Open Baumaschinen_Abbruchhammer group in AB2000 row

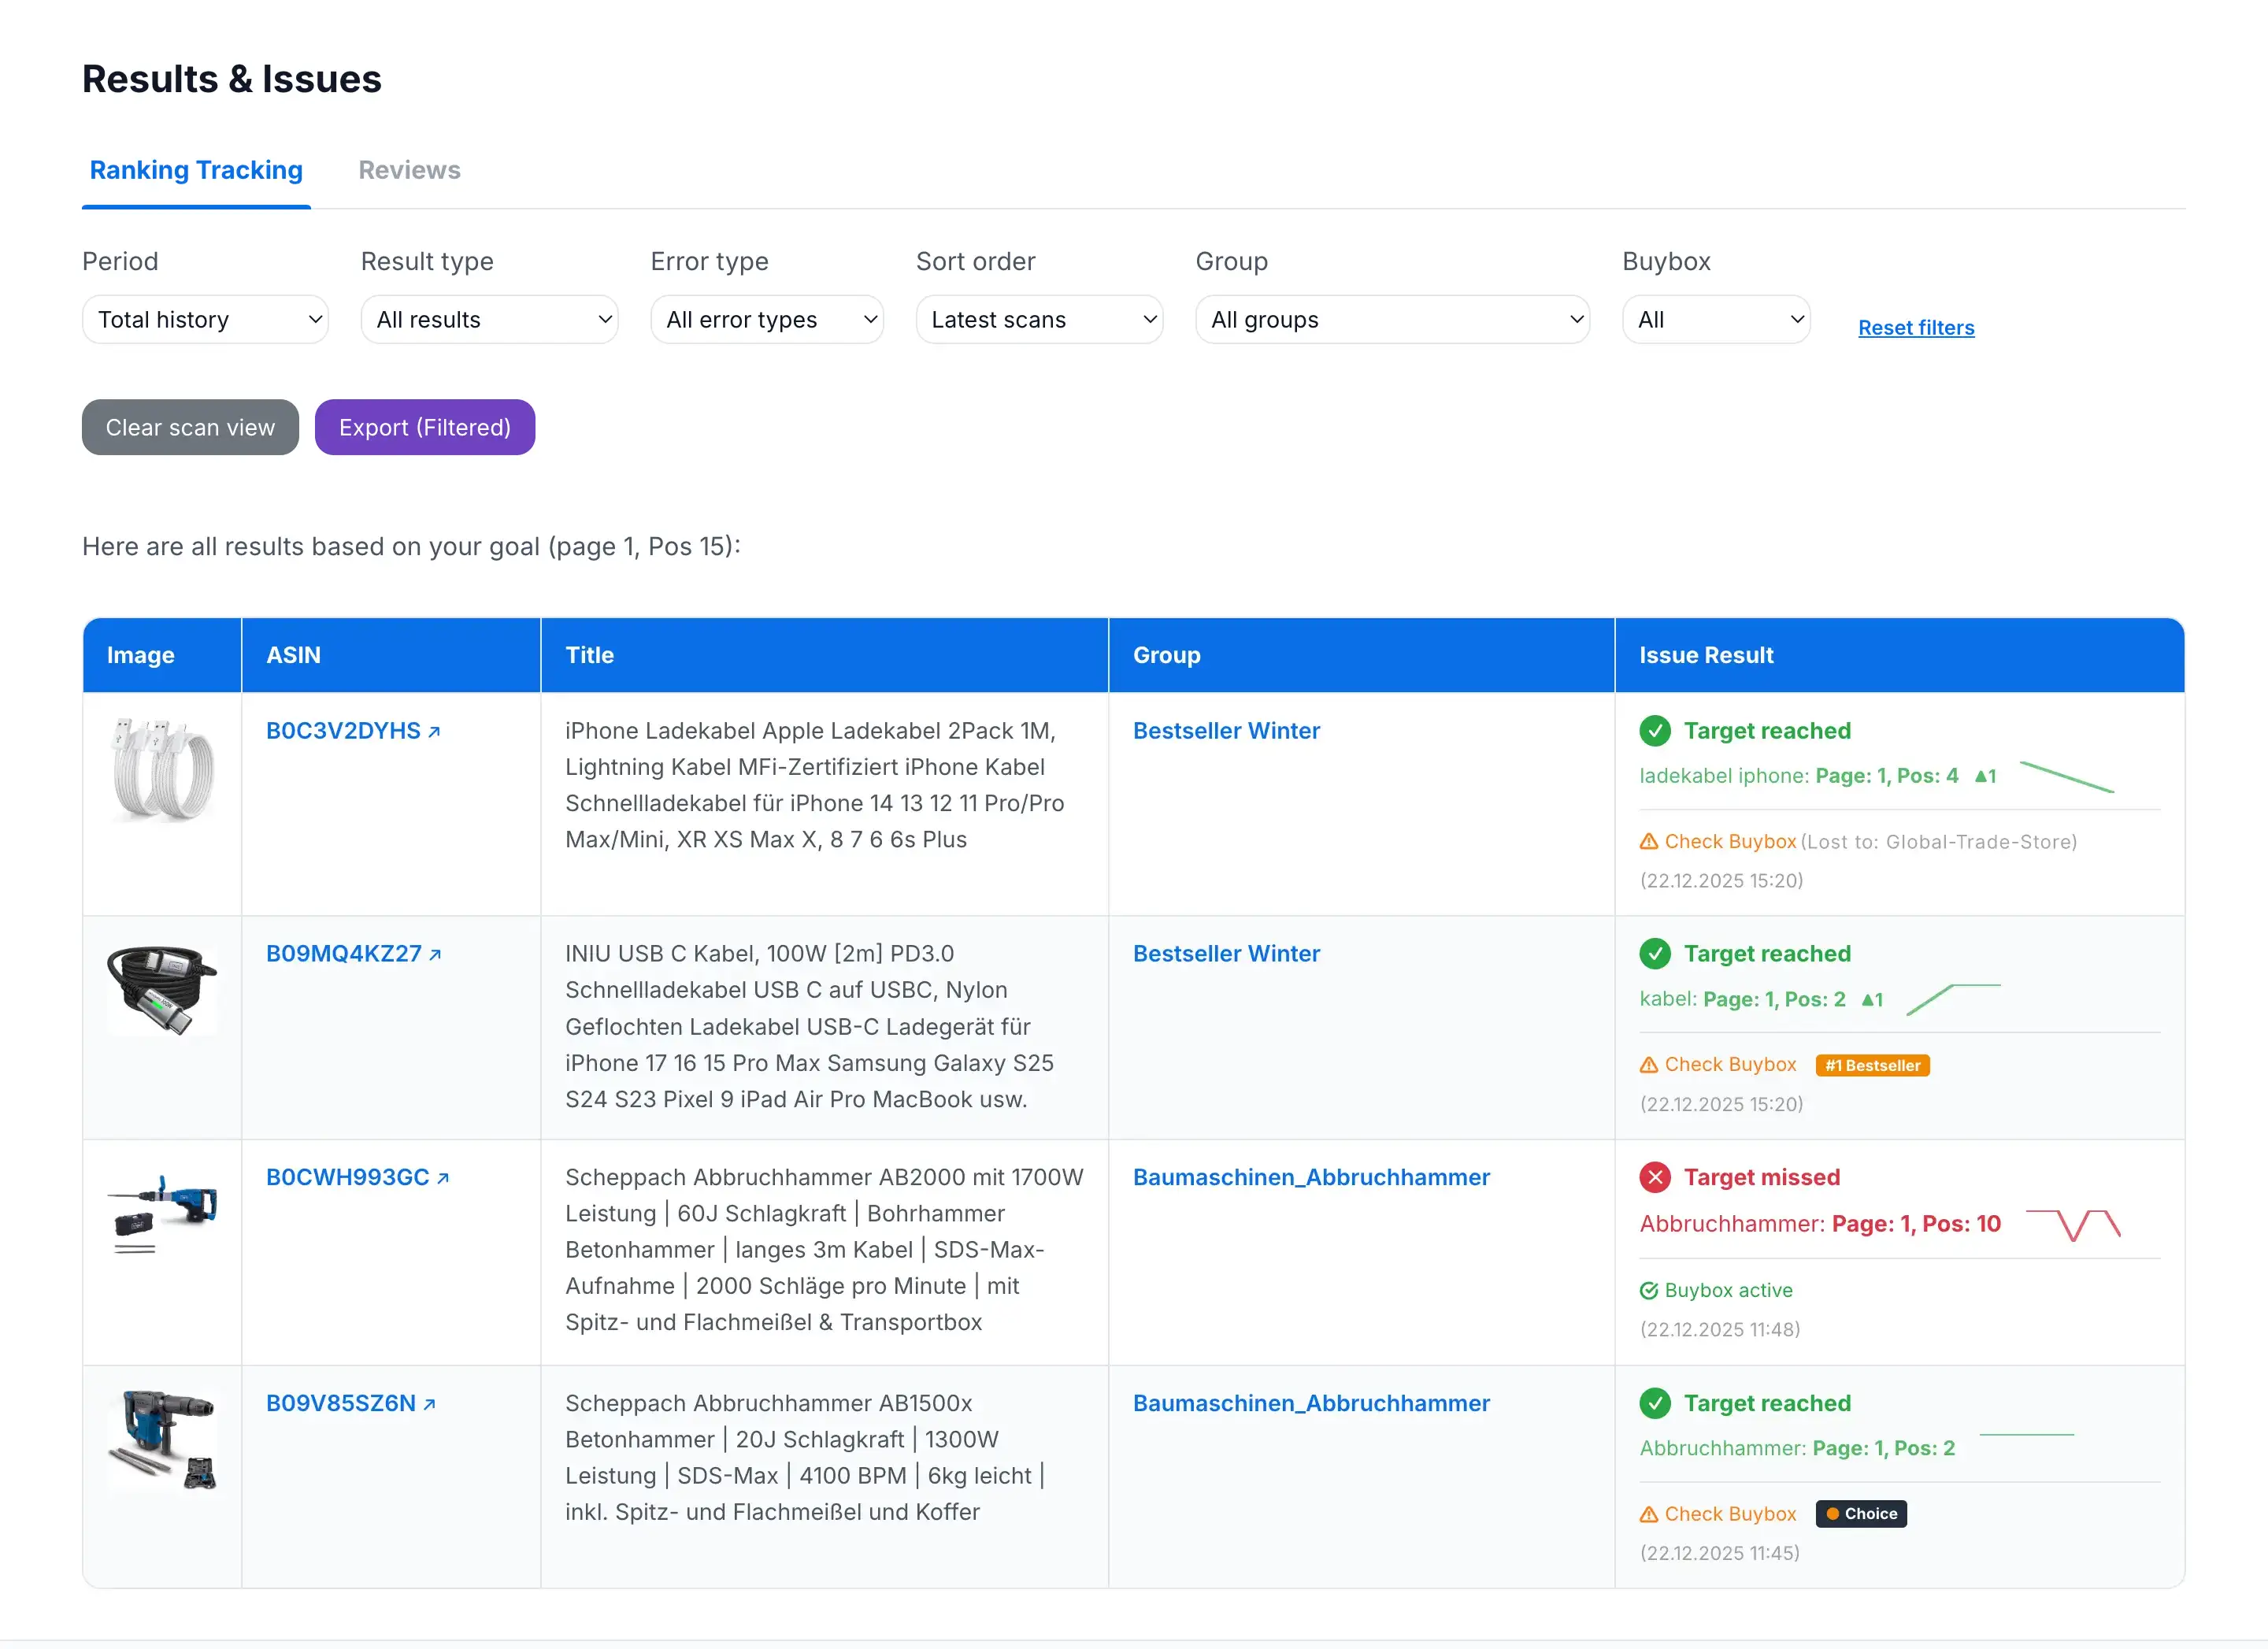point(1311,1177)
